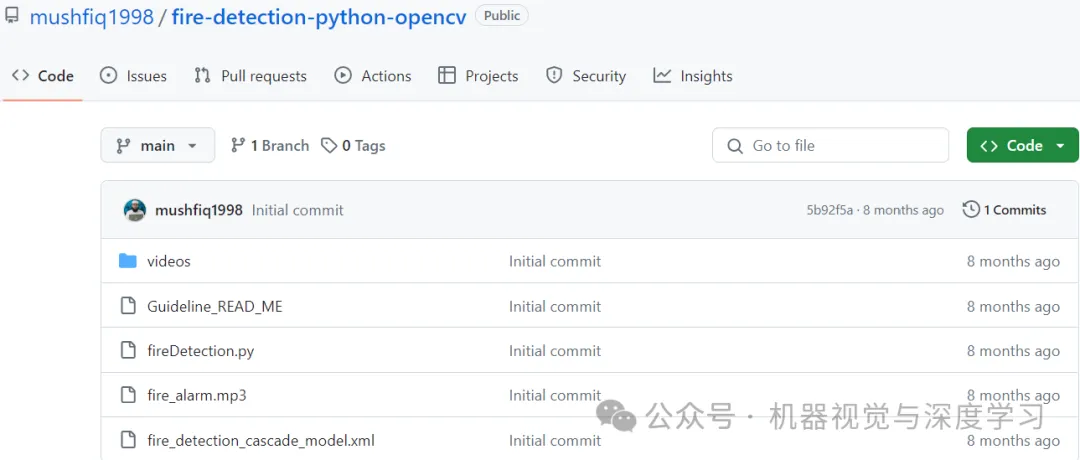This screenshot has height=460, width=1080.
Task: Click the mushfiq1998 avatar image
Action: (x=135, y=210)
